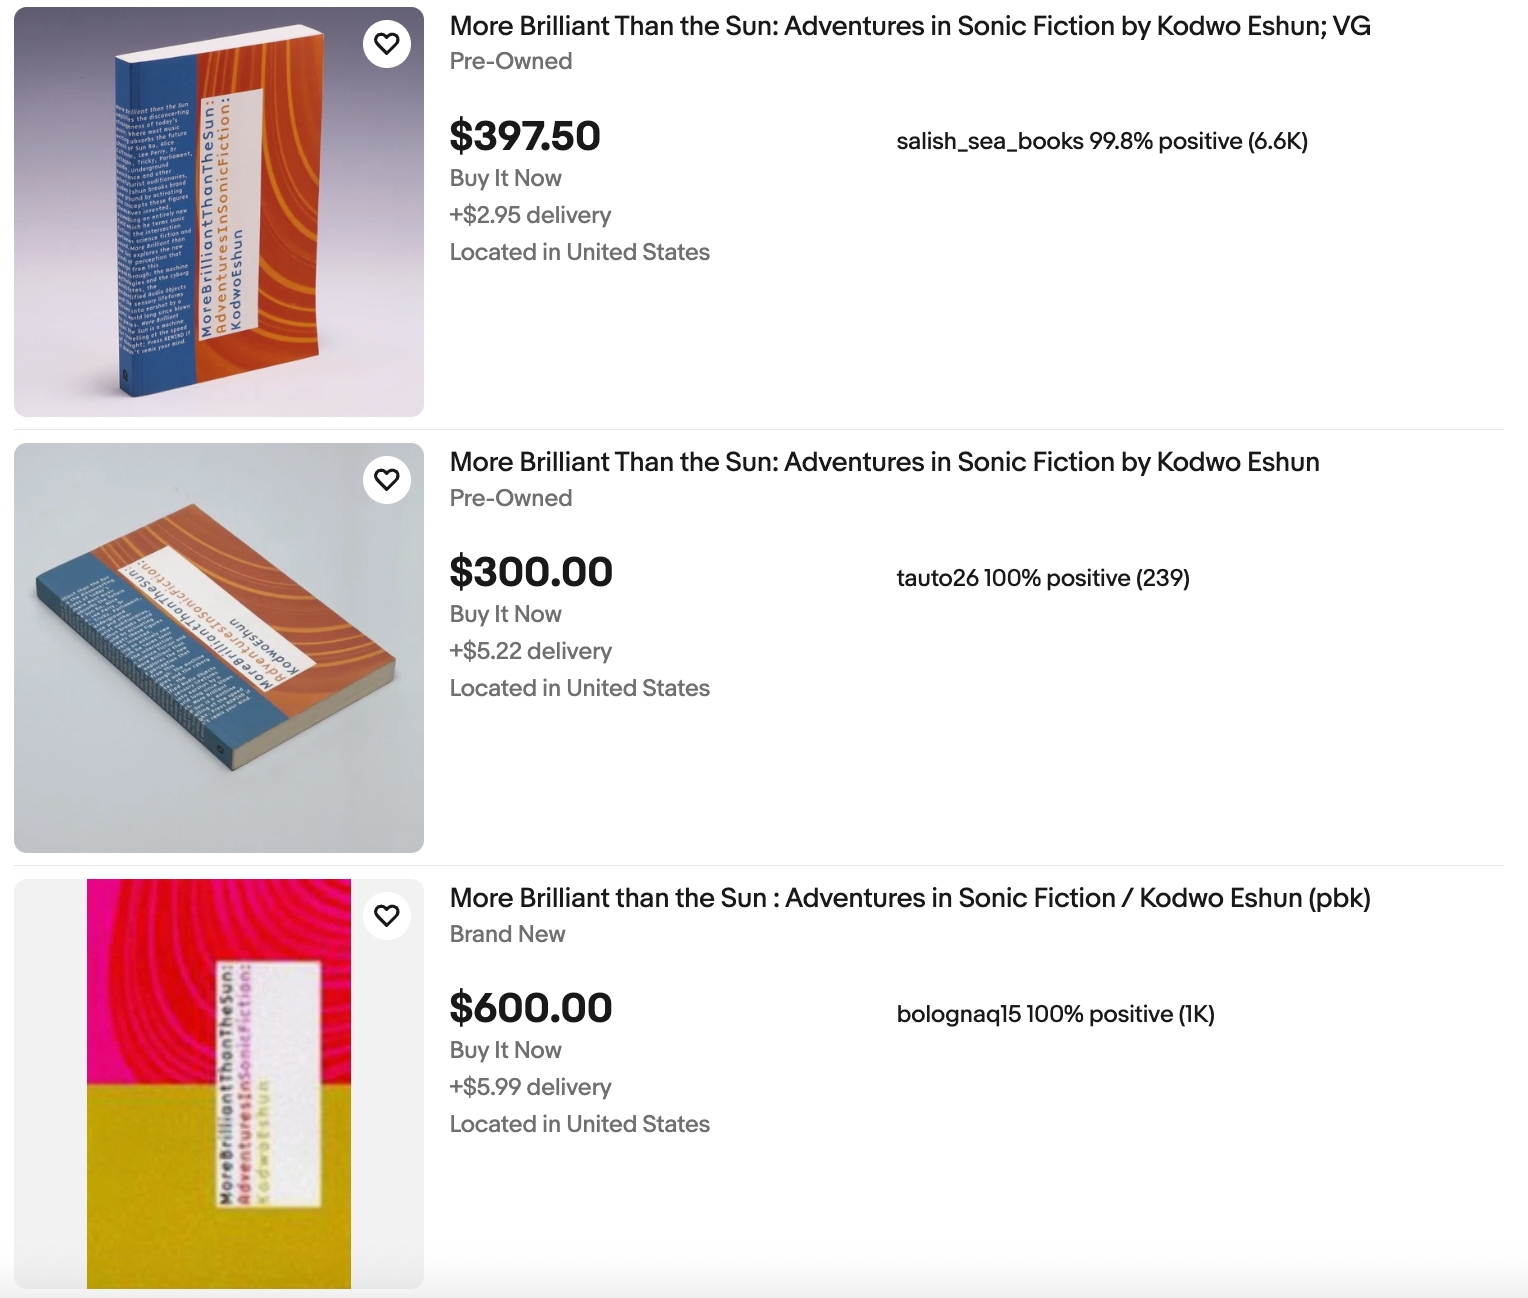Click the $300.00 price

pos(531,572)
